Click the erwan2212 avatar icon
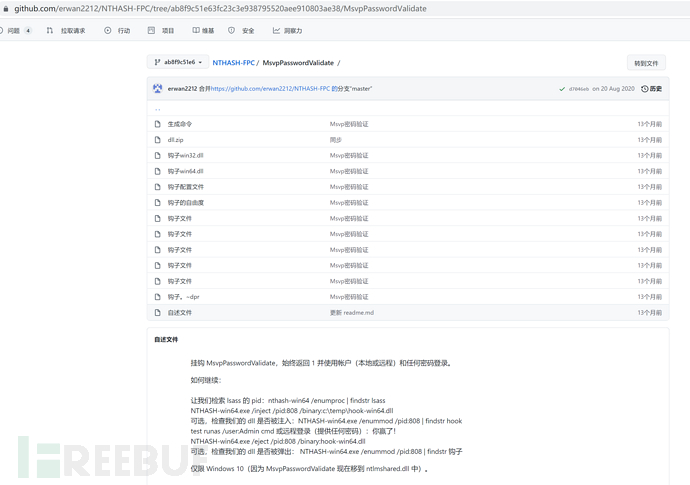The height and width of the screenshot is (485, 690). tap(158, 88)
